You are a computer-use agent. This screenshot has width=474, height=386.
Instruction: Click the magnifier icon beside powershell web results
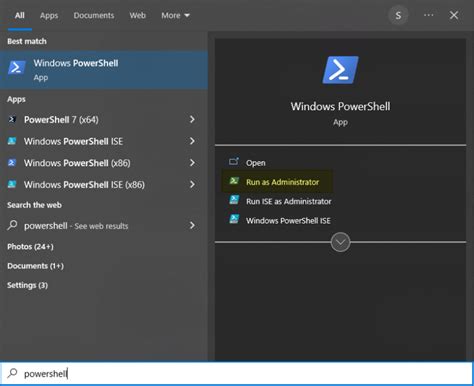12,225
